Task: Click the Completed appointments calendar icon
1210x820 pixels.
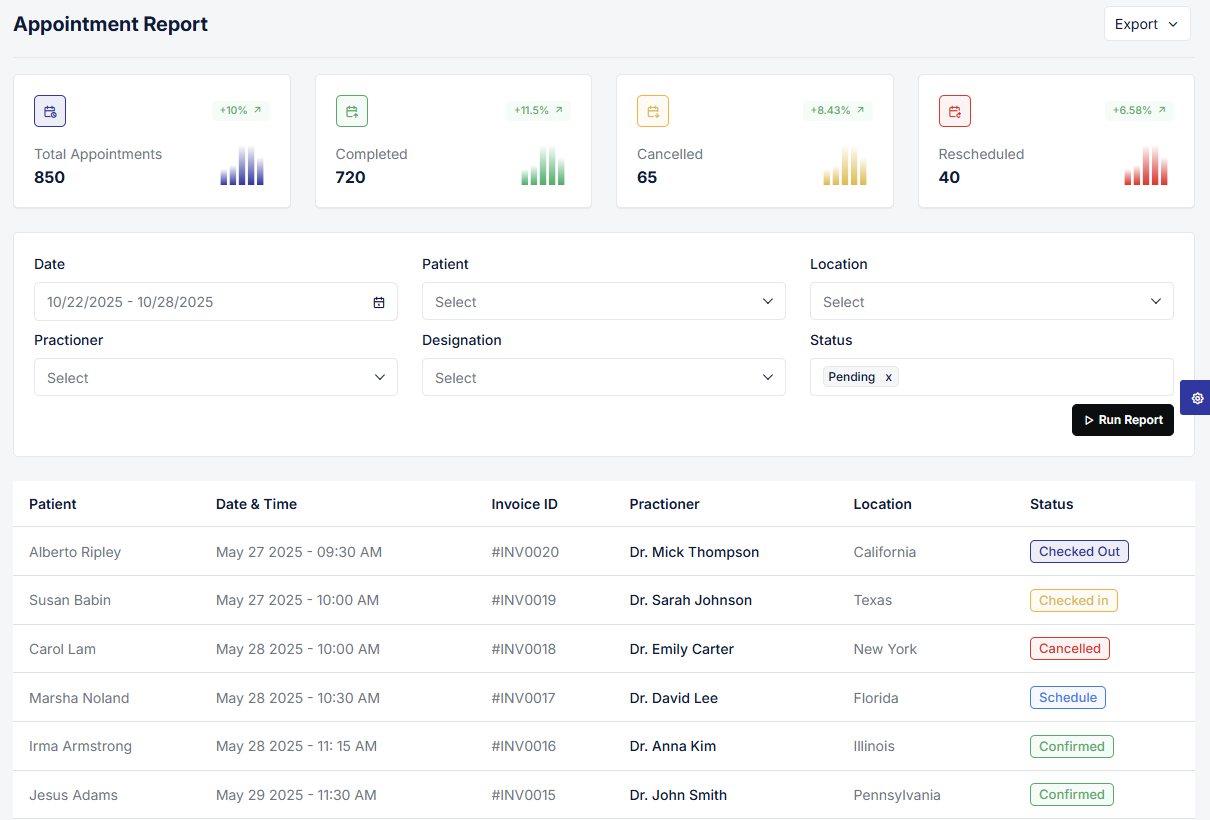Action: pos(352,111)
